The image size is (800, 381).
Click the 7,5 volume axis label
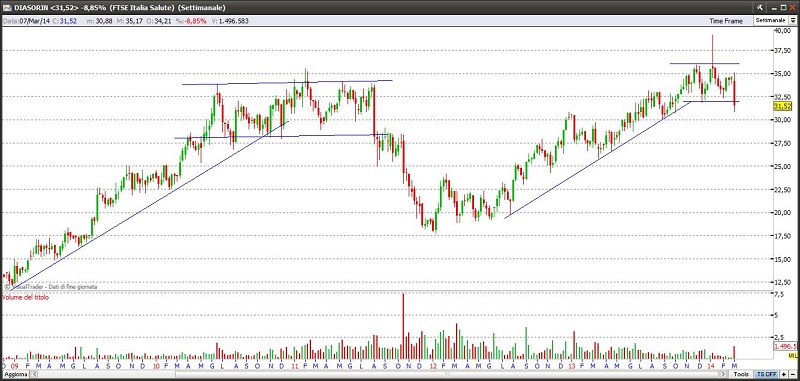[x=779, y=294]
